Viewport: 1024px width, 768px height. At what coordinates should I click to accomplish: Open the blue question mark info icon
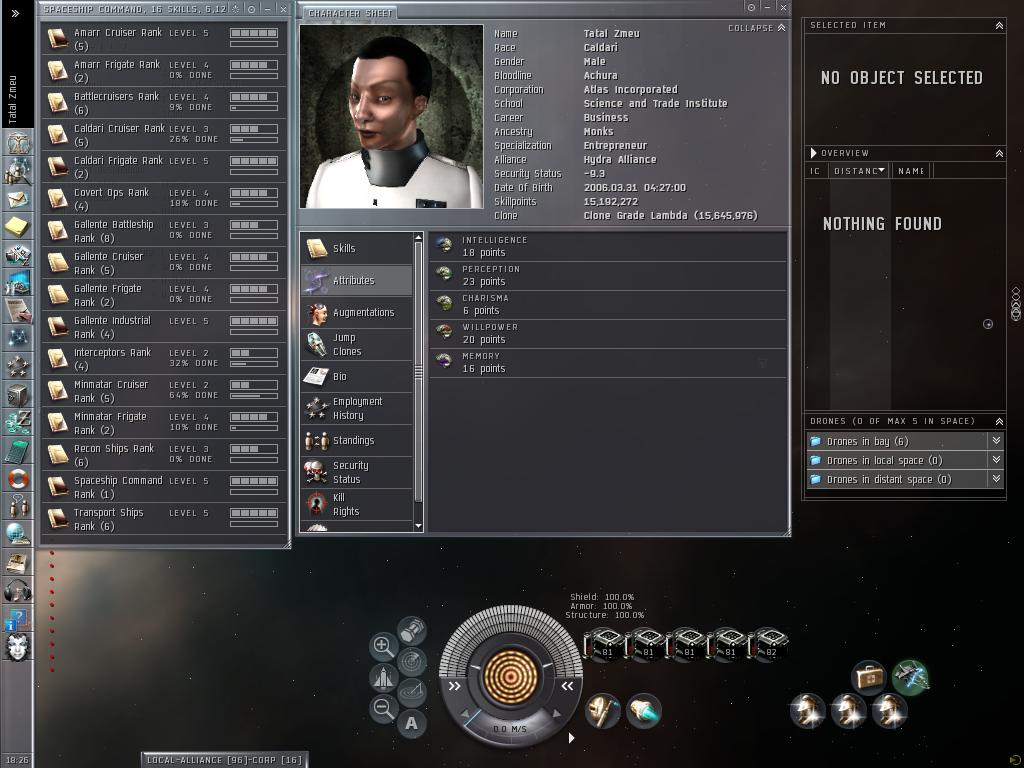click(x=18, y=619)
